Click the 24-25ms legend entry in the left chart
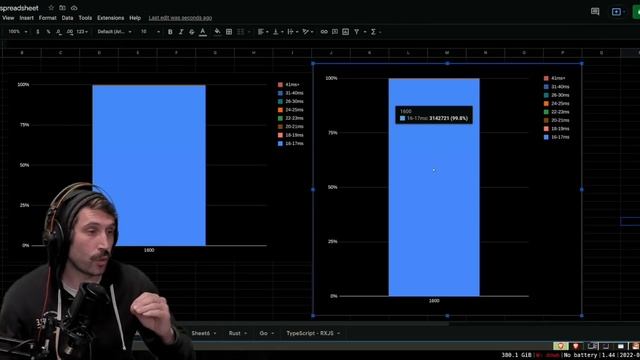 [291, 110]
